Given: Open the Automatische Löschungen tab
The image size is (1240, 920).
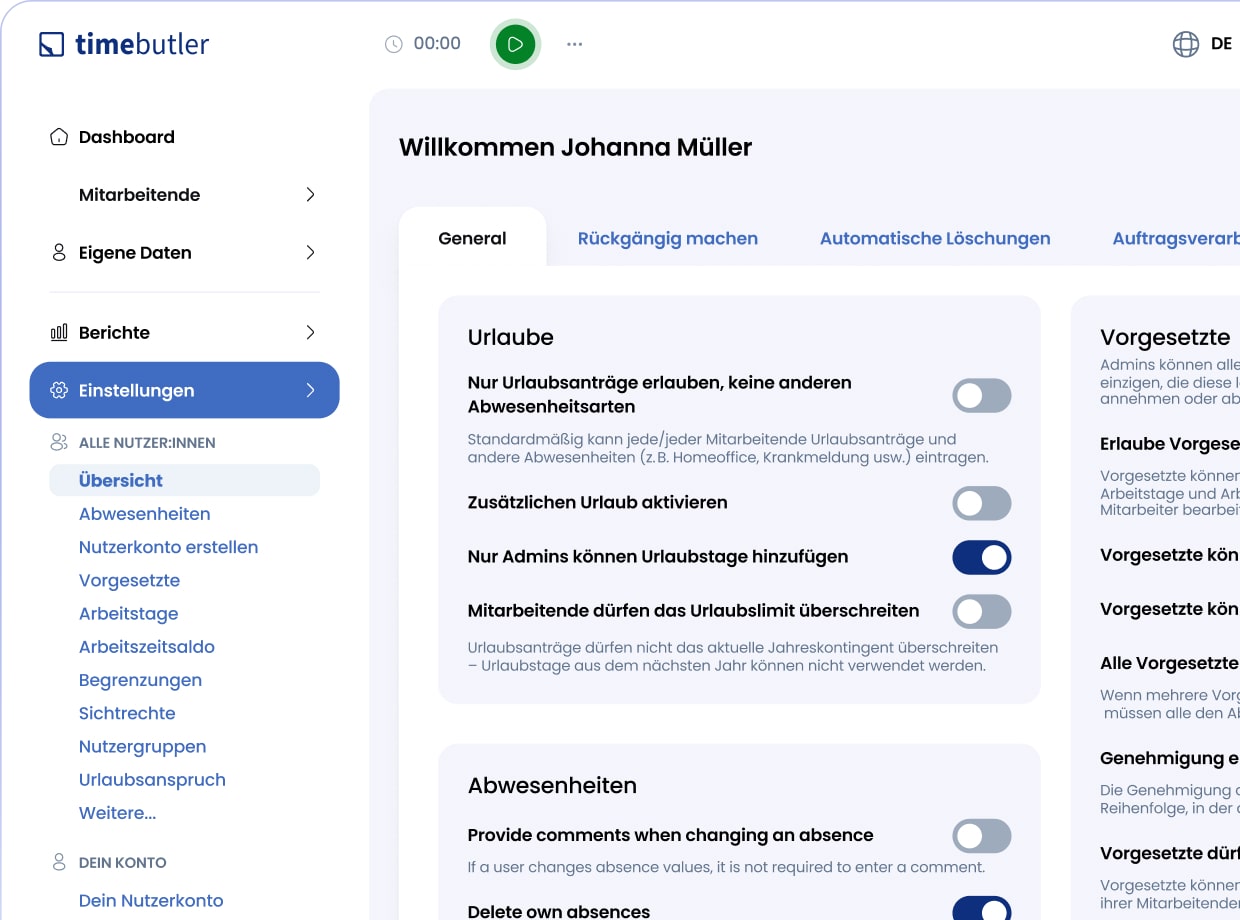Looking at the screenshot, I should (934, 238).
